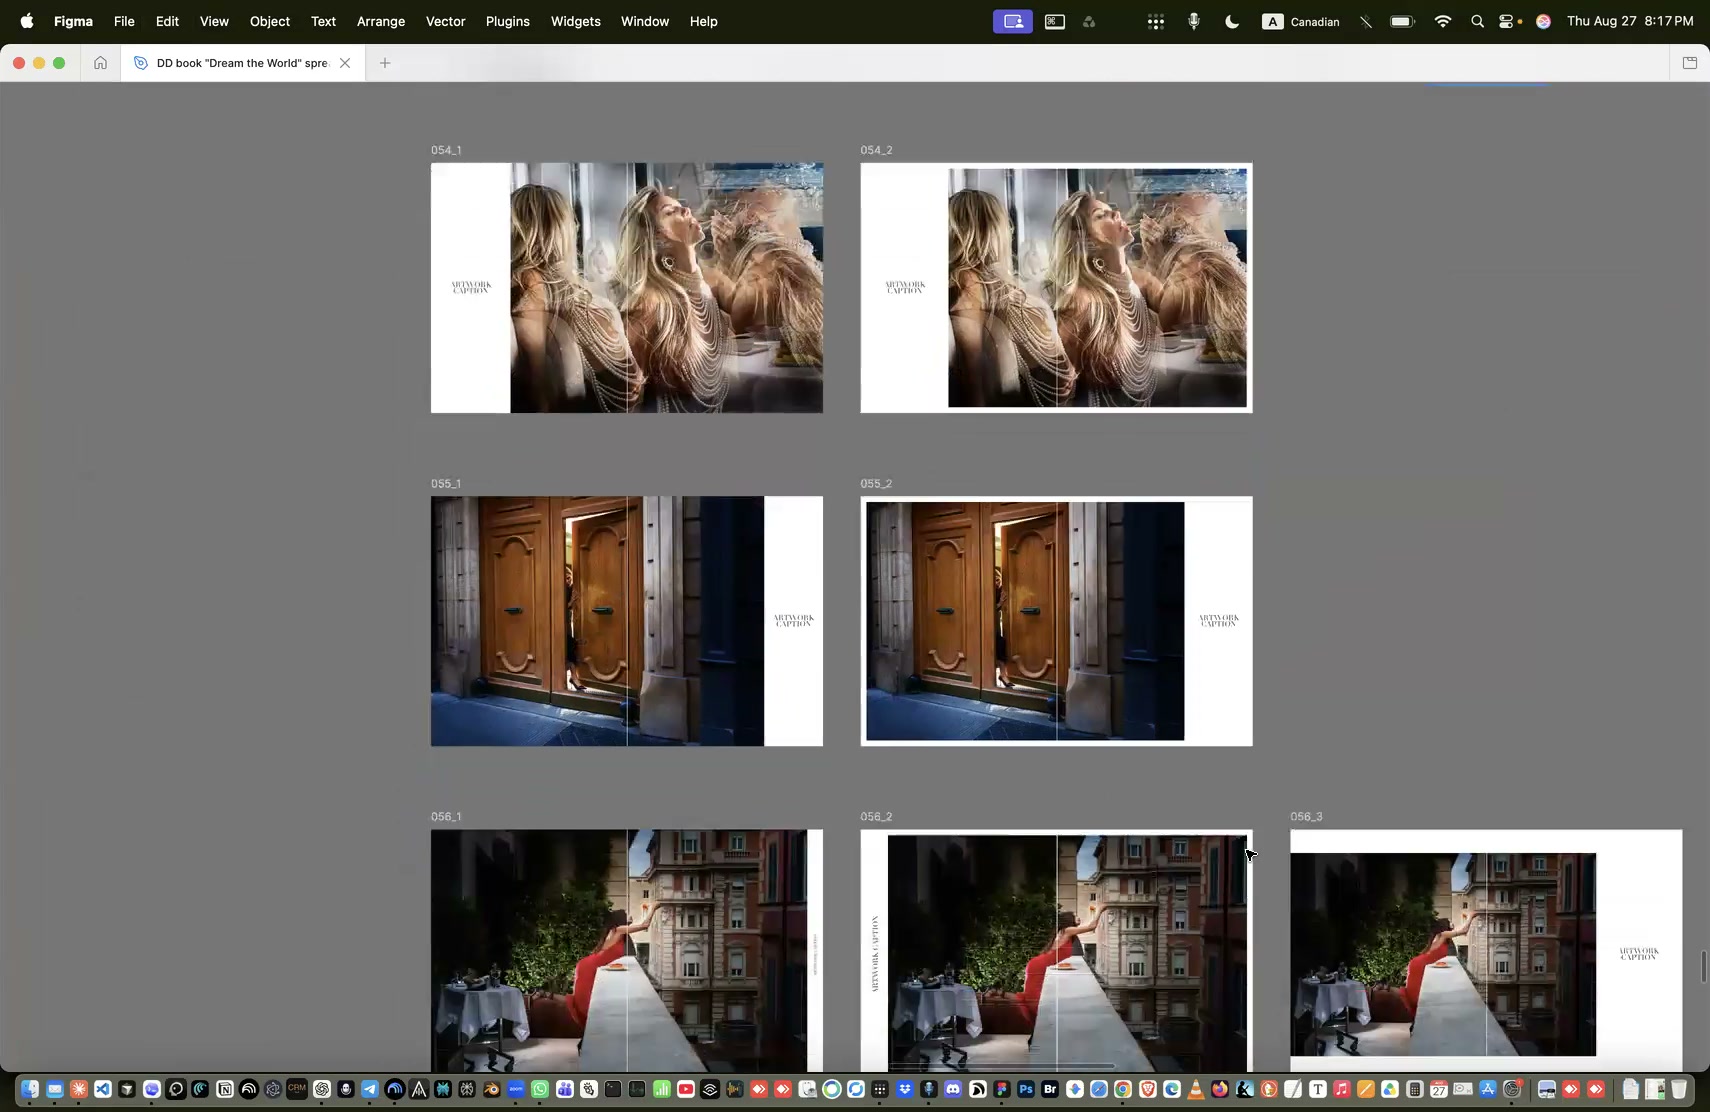Select the 055_2 frame label
1710x1112 pixels.
pyautogui.click(x=876, y=483)
